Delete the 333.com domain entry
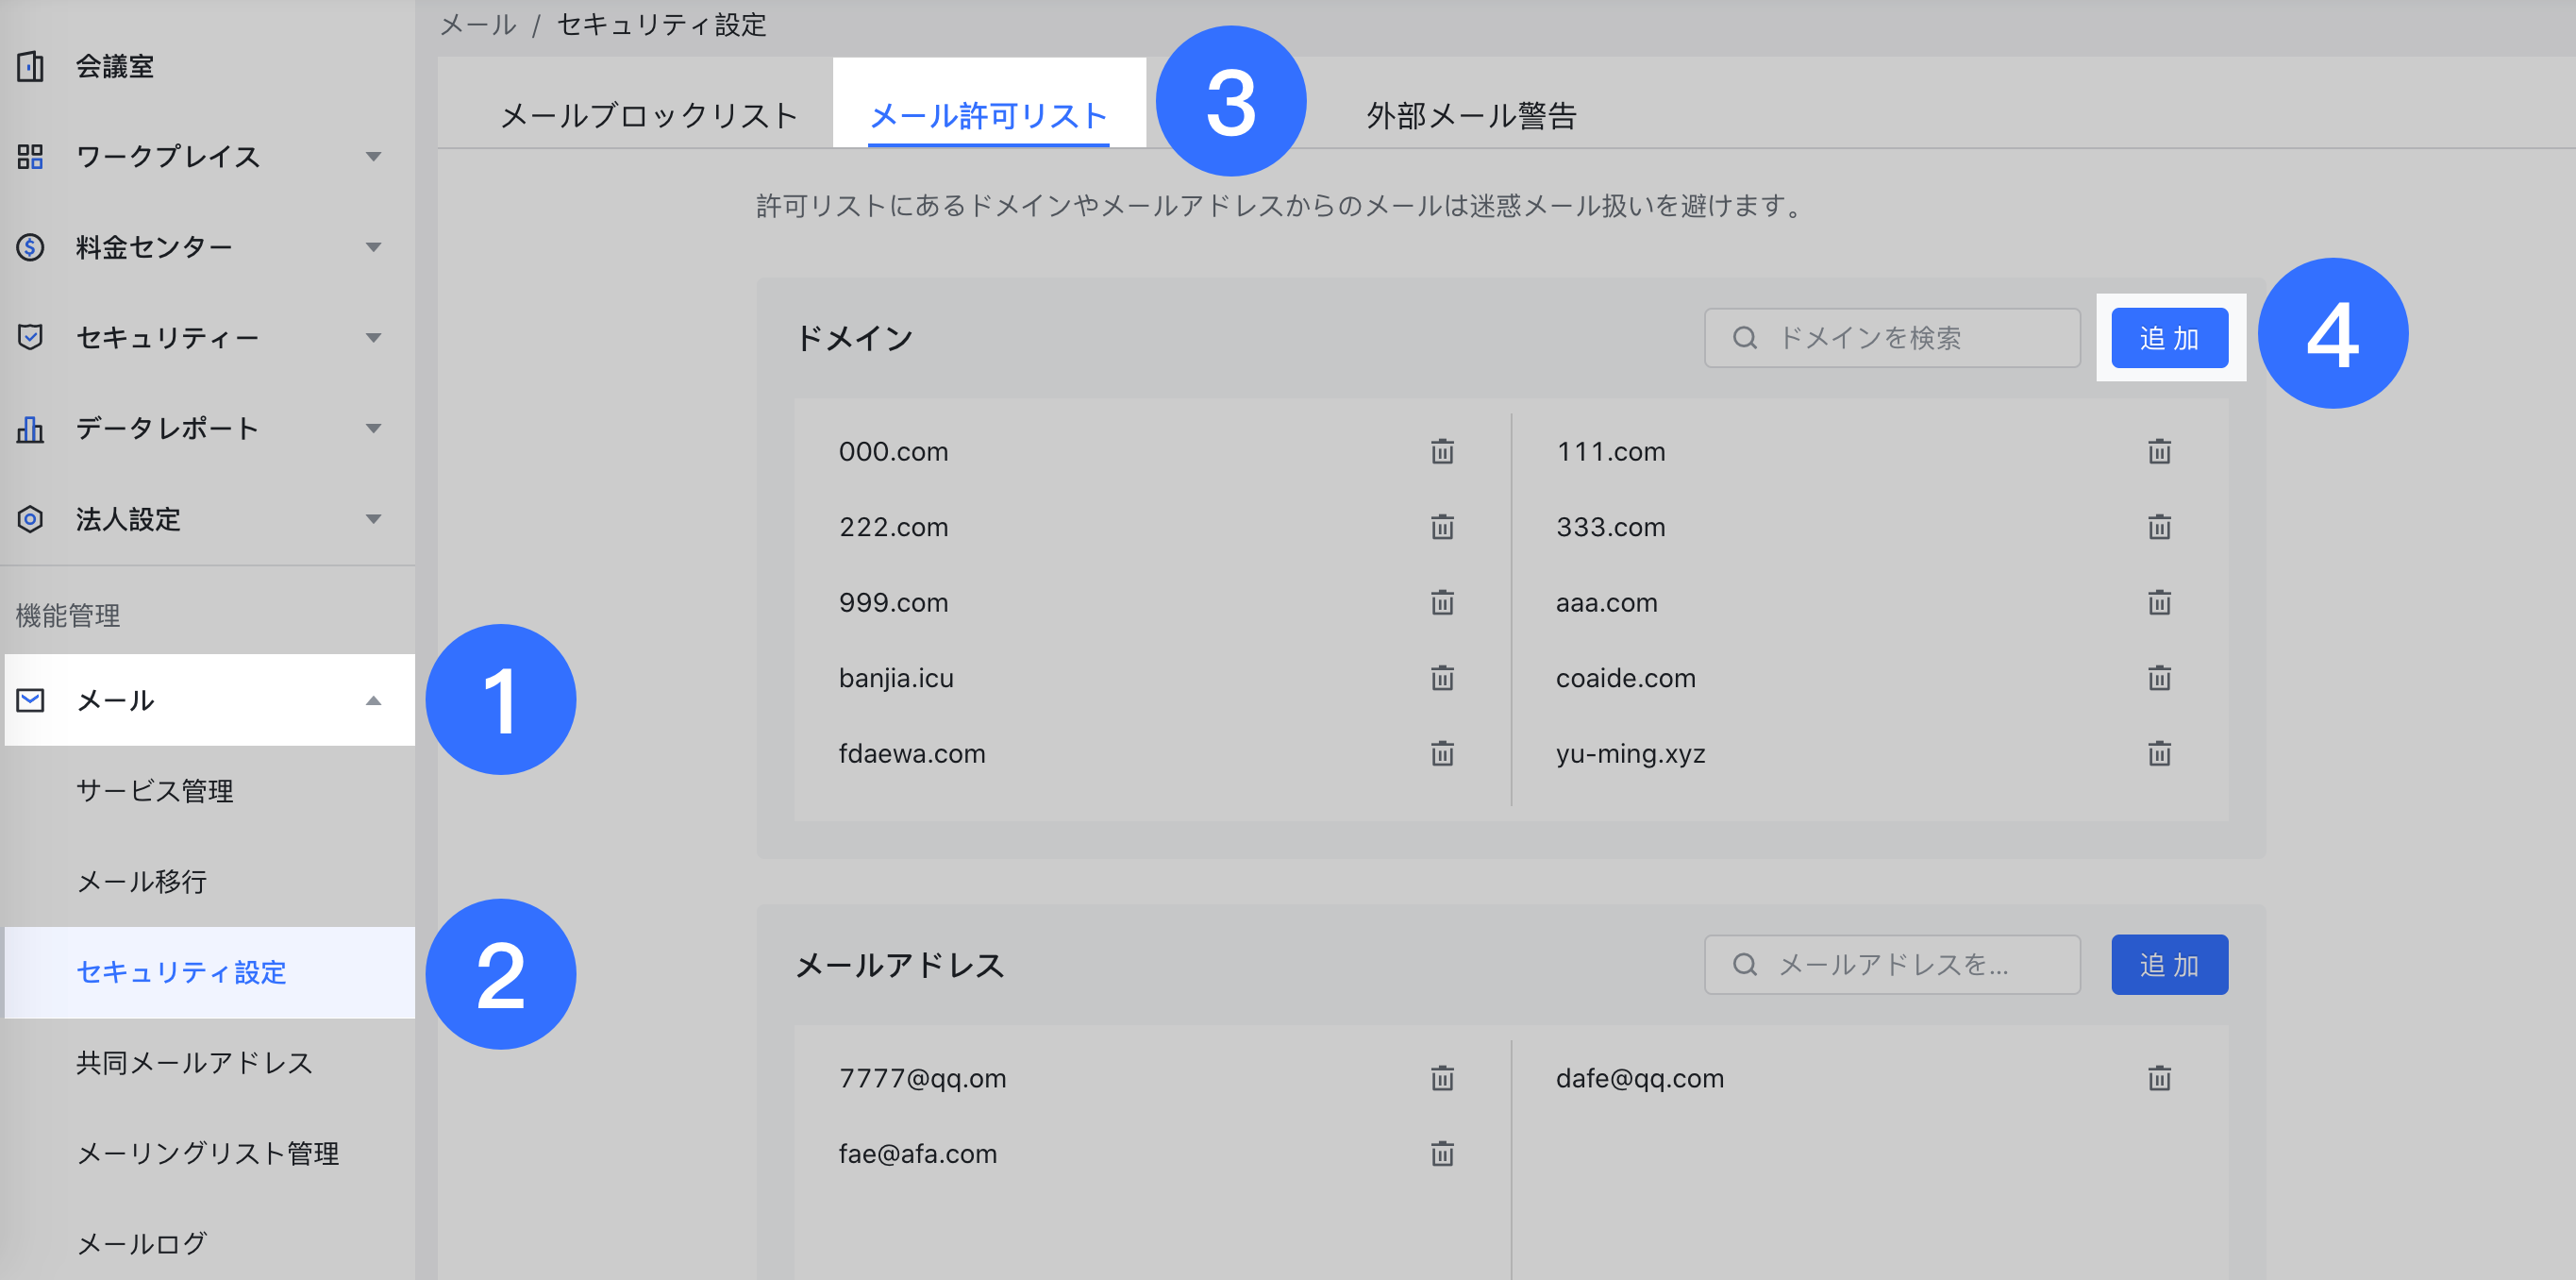The height and width of the screenshot is (1280, 2576). (x=2159, y=527)
